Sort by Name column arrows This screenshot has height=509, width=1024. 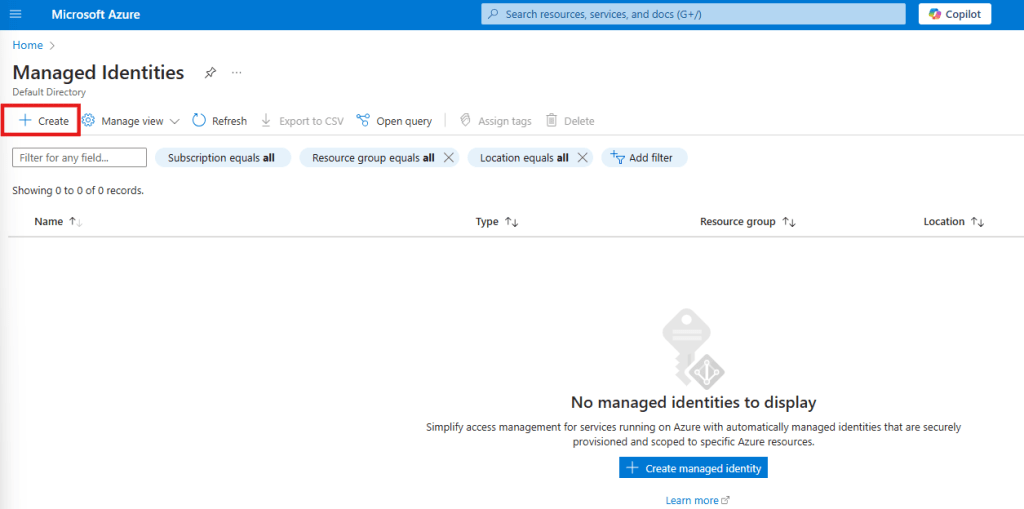[75, 222]
